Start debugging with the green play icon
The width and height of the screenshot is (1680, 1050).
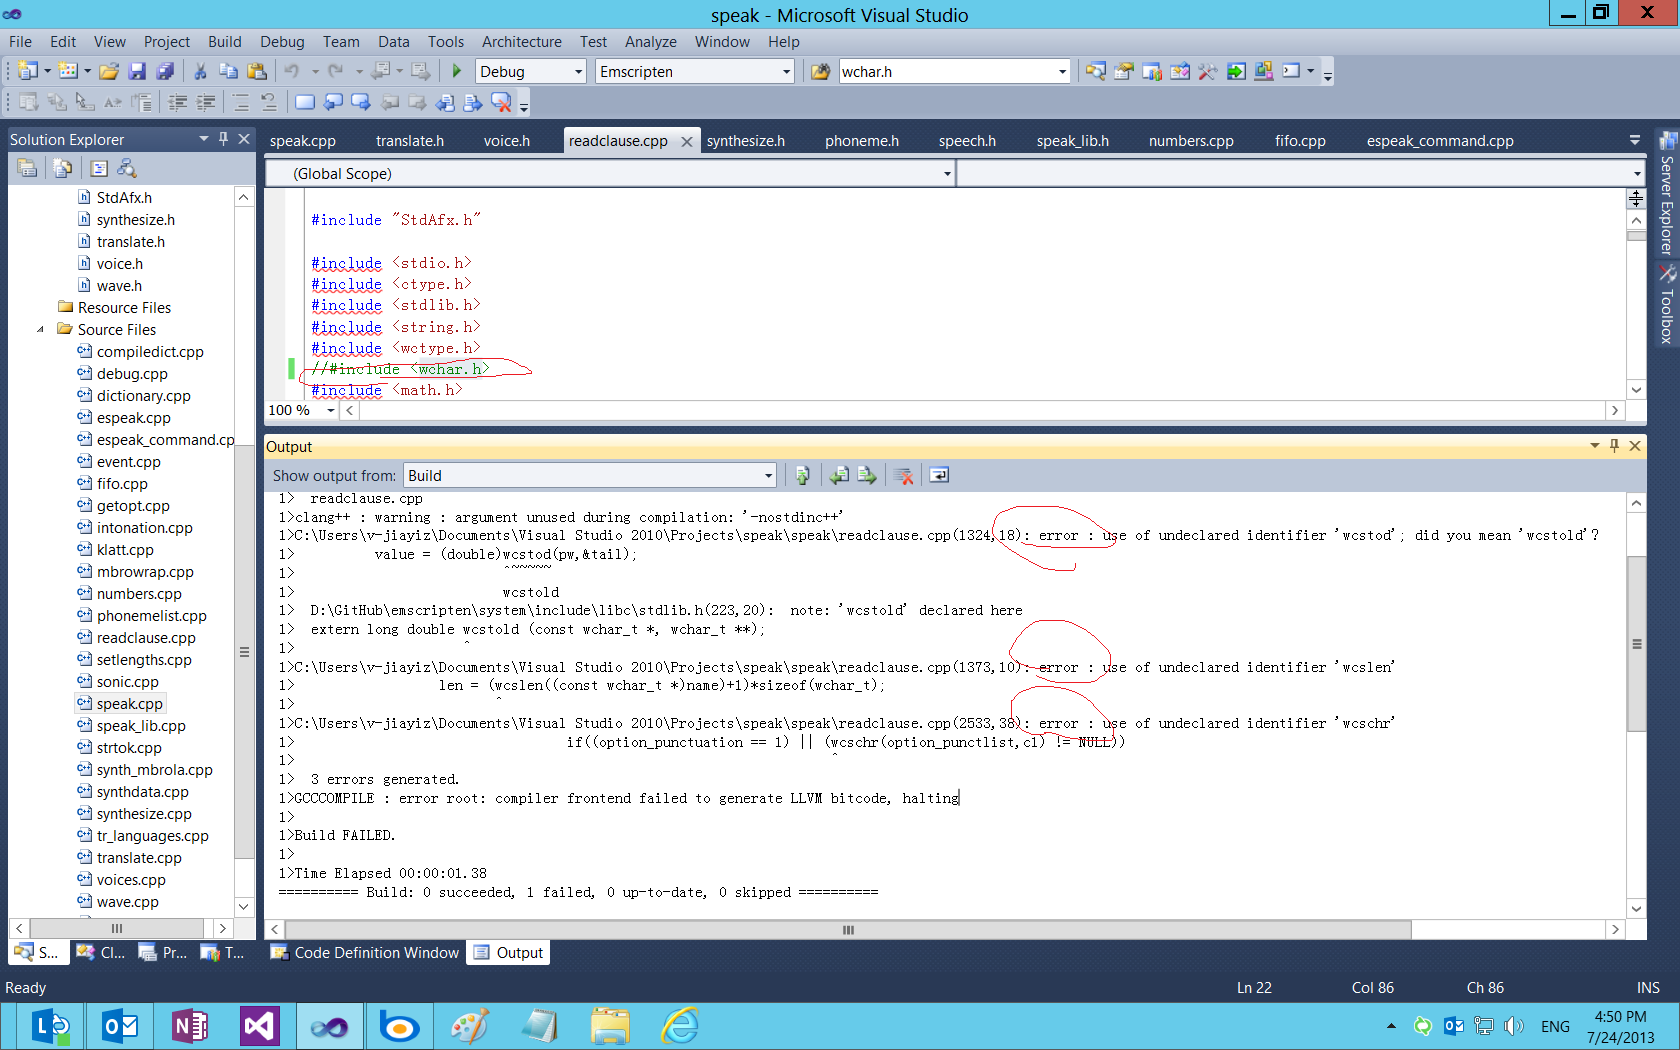(x=456, y=71)
